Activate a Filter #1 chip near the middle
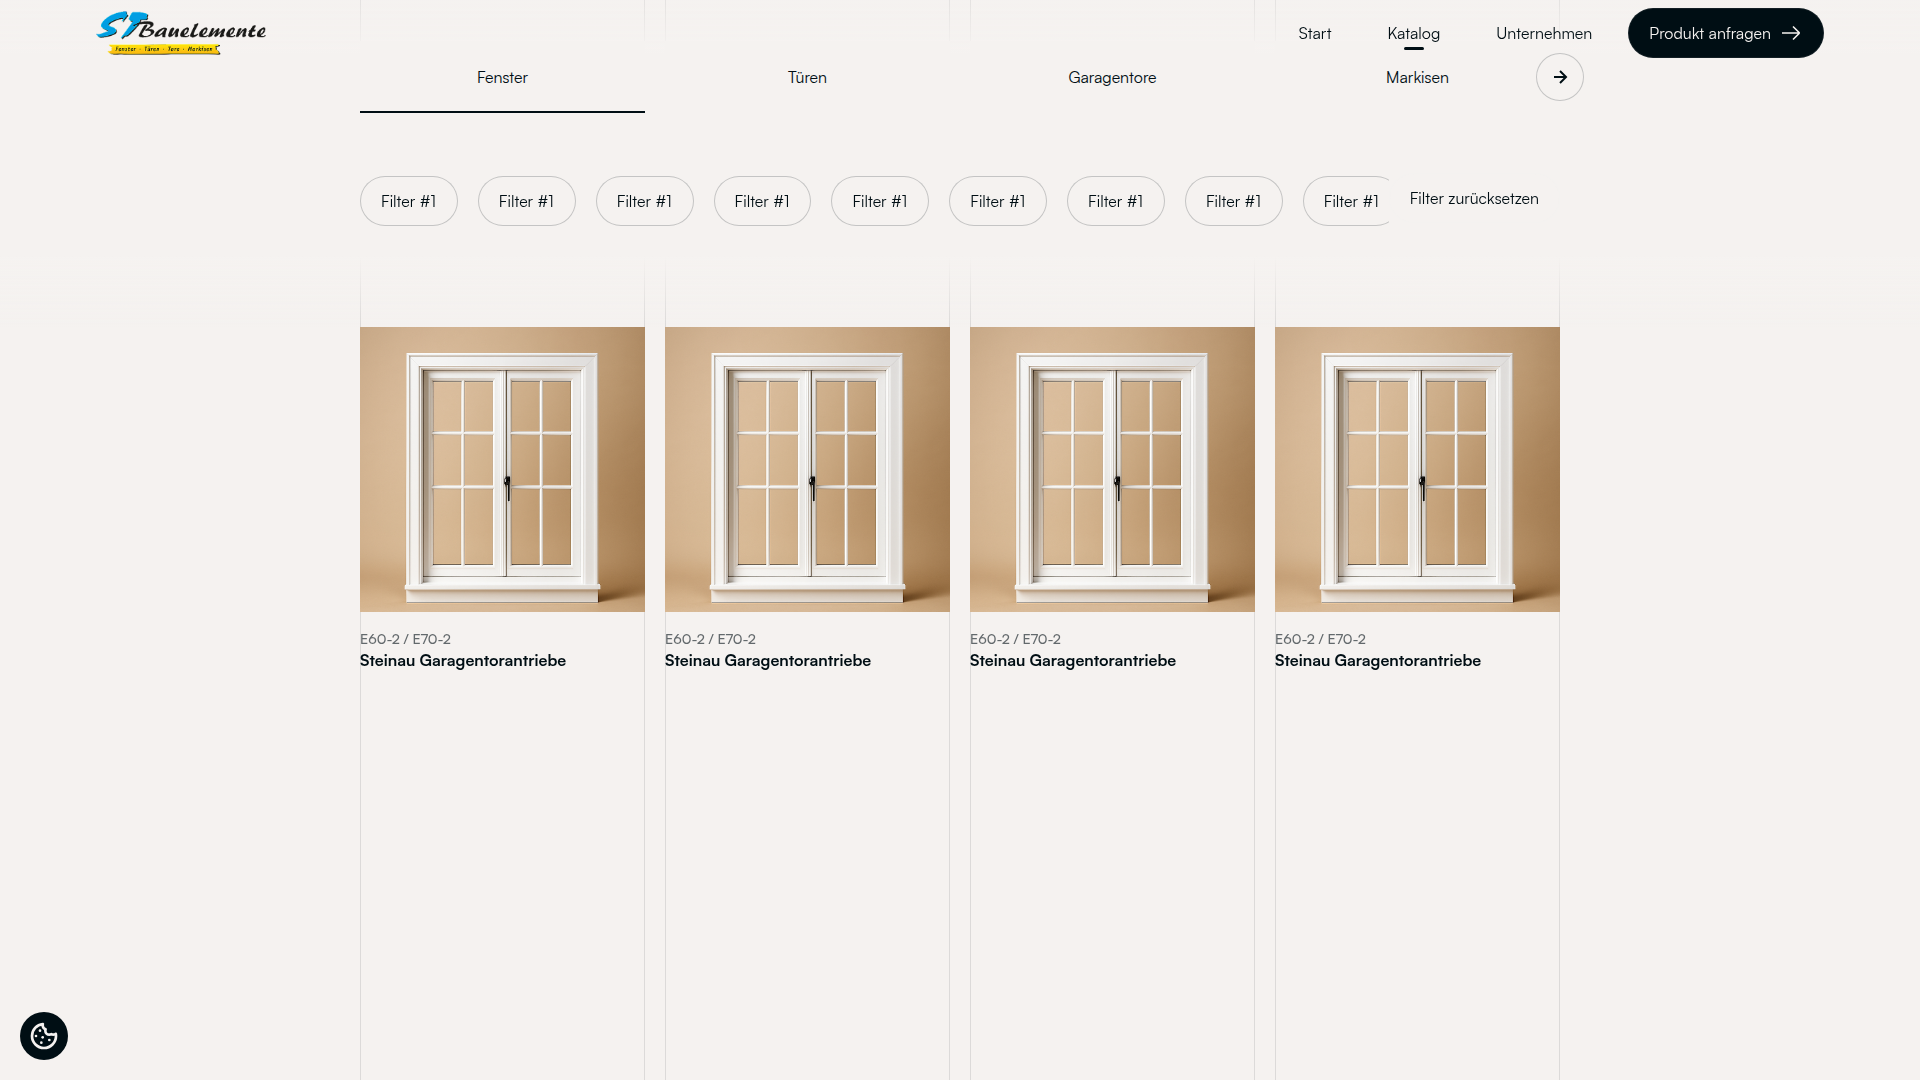The image size is (1920, 1080). pos(879,201)
